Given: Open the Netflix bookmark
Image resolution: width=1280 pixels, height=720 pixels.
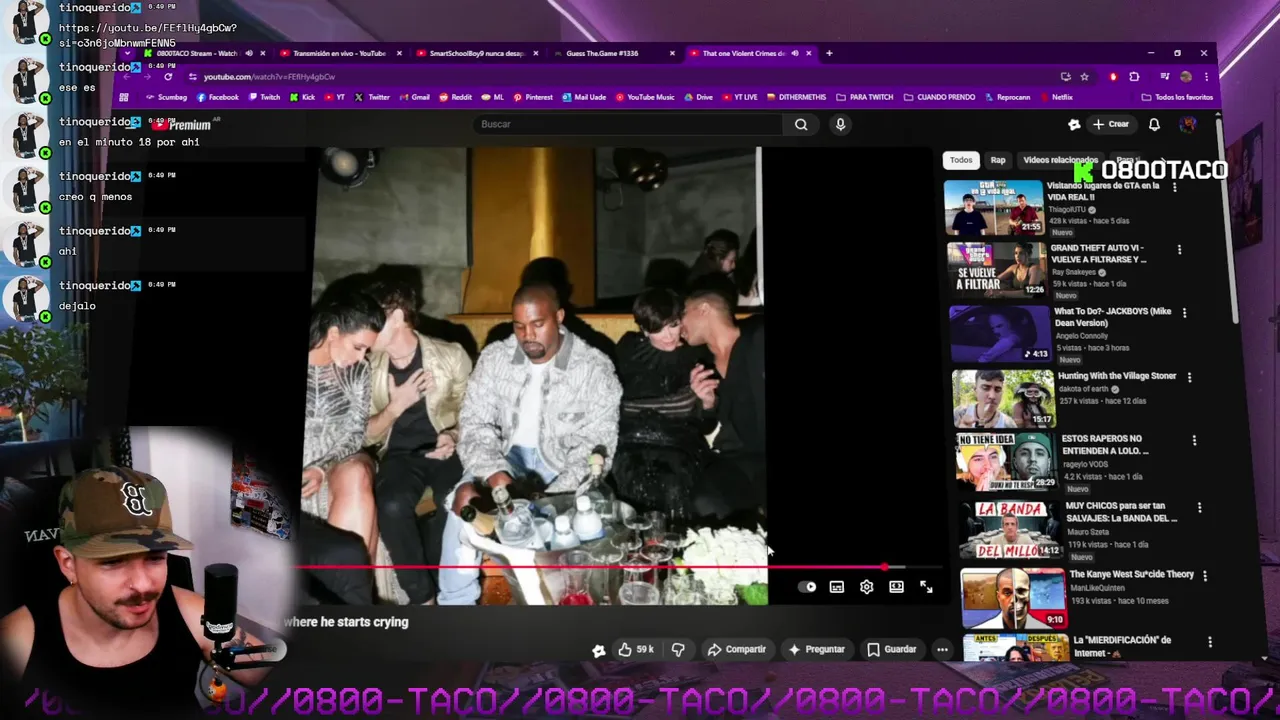Looking at the screenshot, I should [1056, 97].
